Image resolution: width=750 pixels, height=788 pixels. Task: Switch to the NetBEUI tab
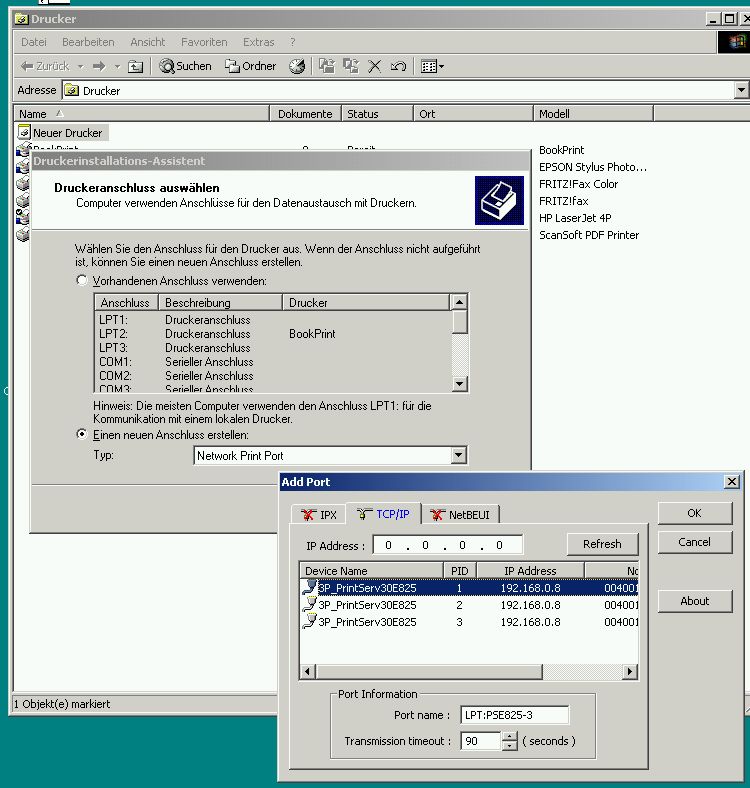coord(462,515)
